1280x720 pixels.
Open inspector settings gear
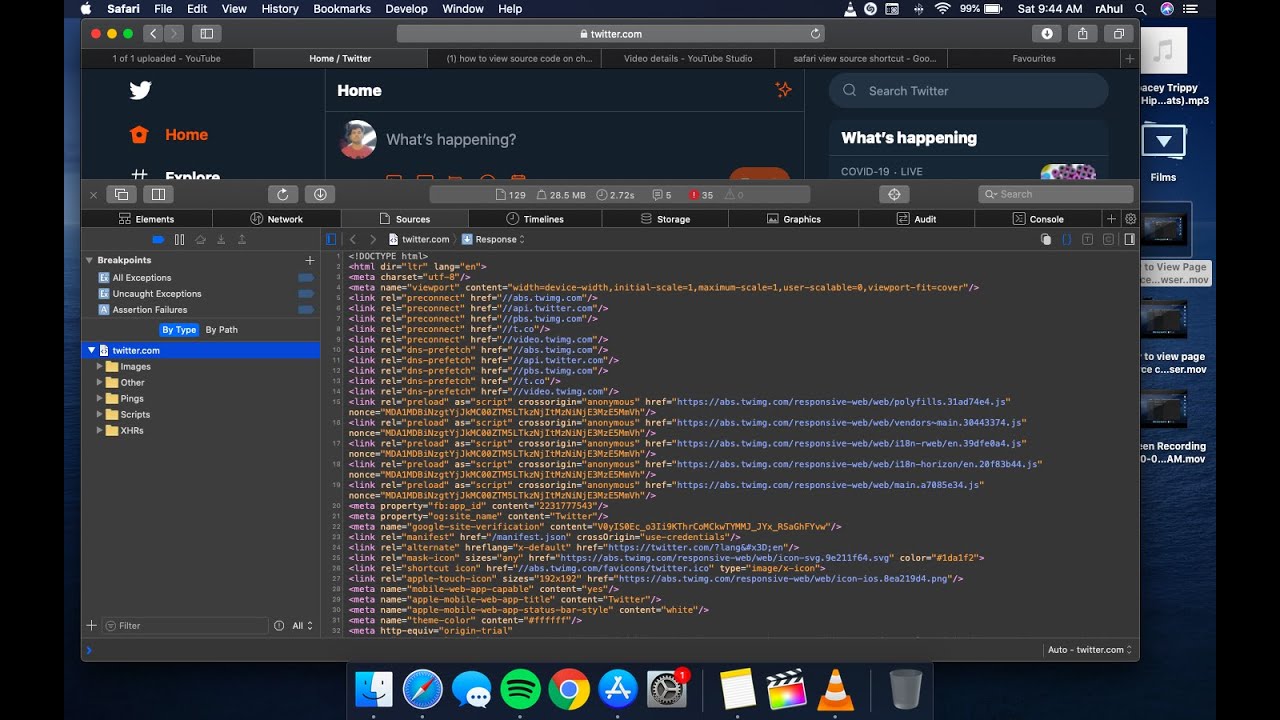tap(1130, 219)
